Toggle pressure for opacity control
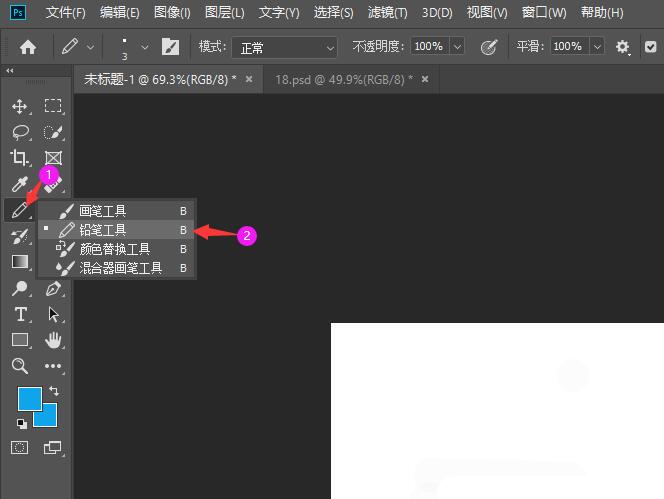The image size is (664, 499). [489, 47]
